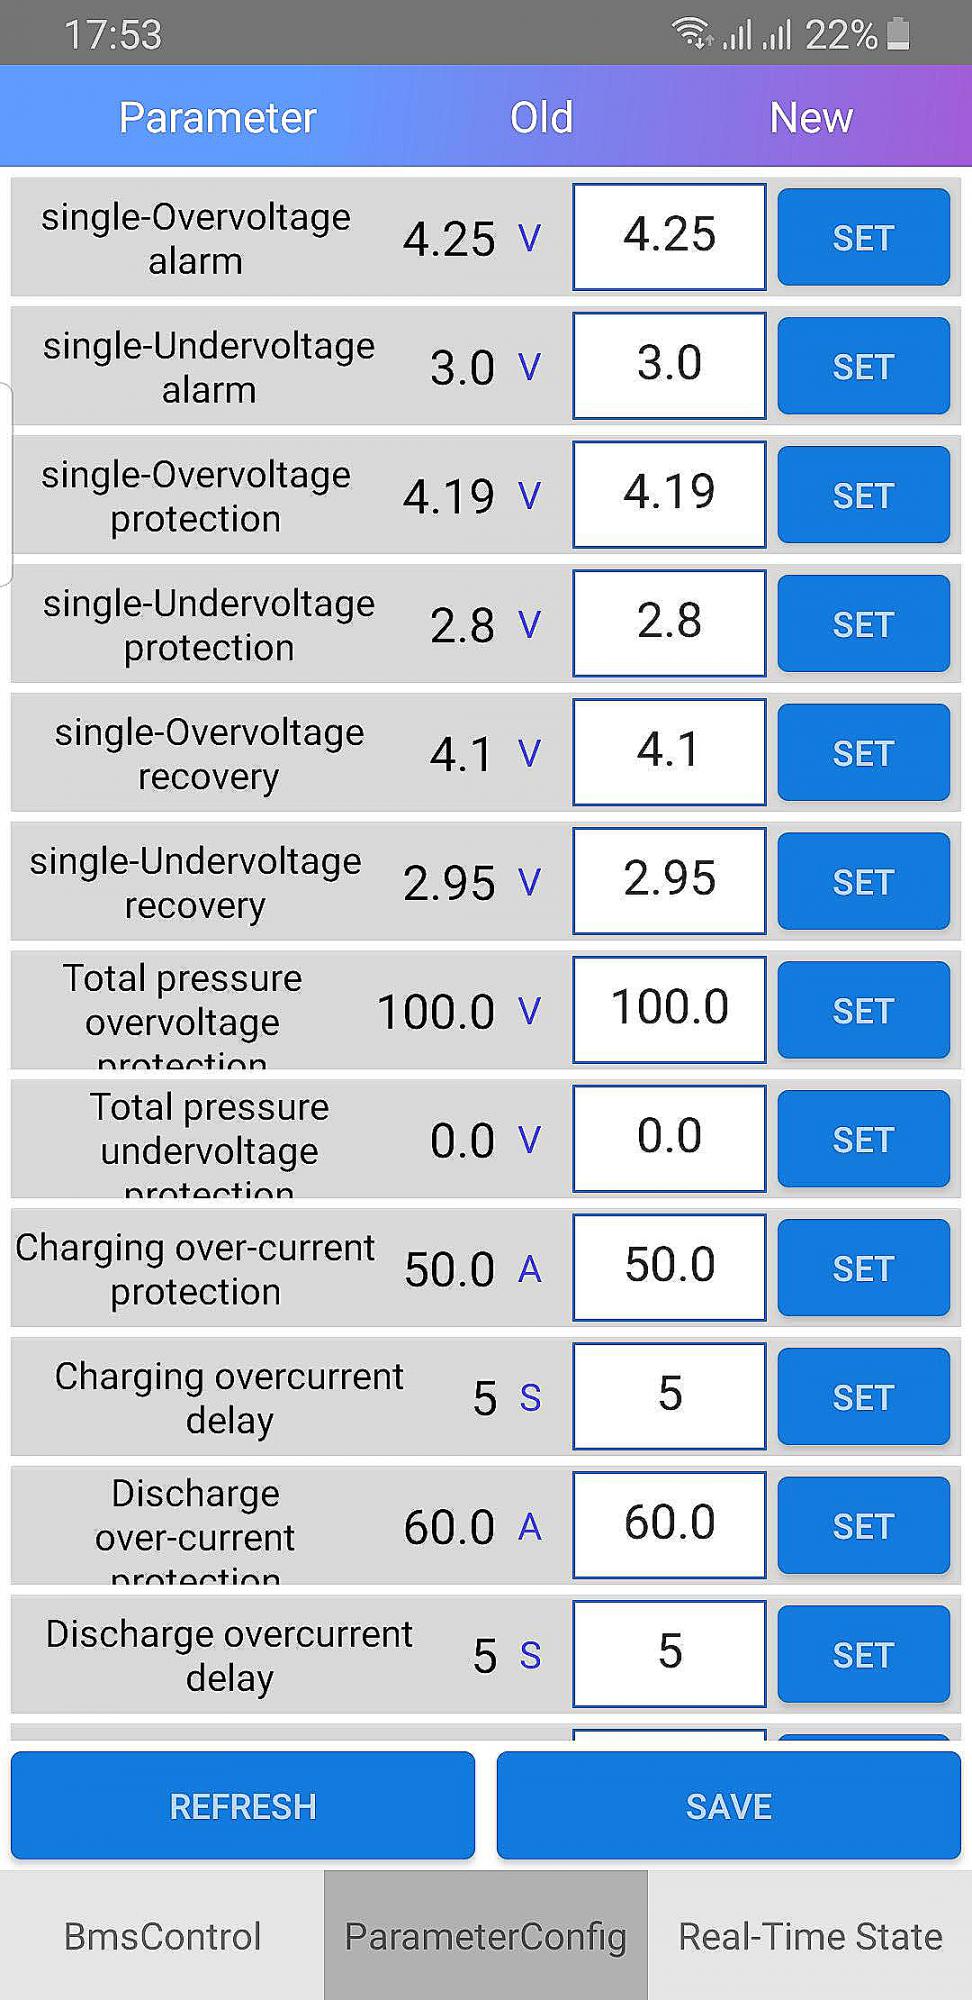This screenshot has width=972, height=2000.
Task: Tap the single-Undervoltage recovery new value box
Action: [669, 880]
